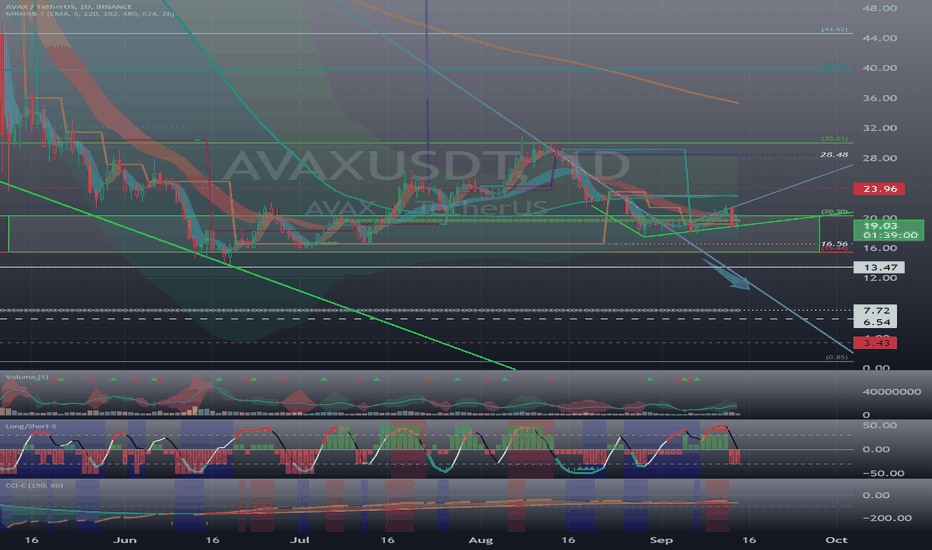
Task: Click 40000000 on the volume scale
Action: coord(892,392)
